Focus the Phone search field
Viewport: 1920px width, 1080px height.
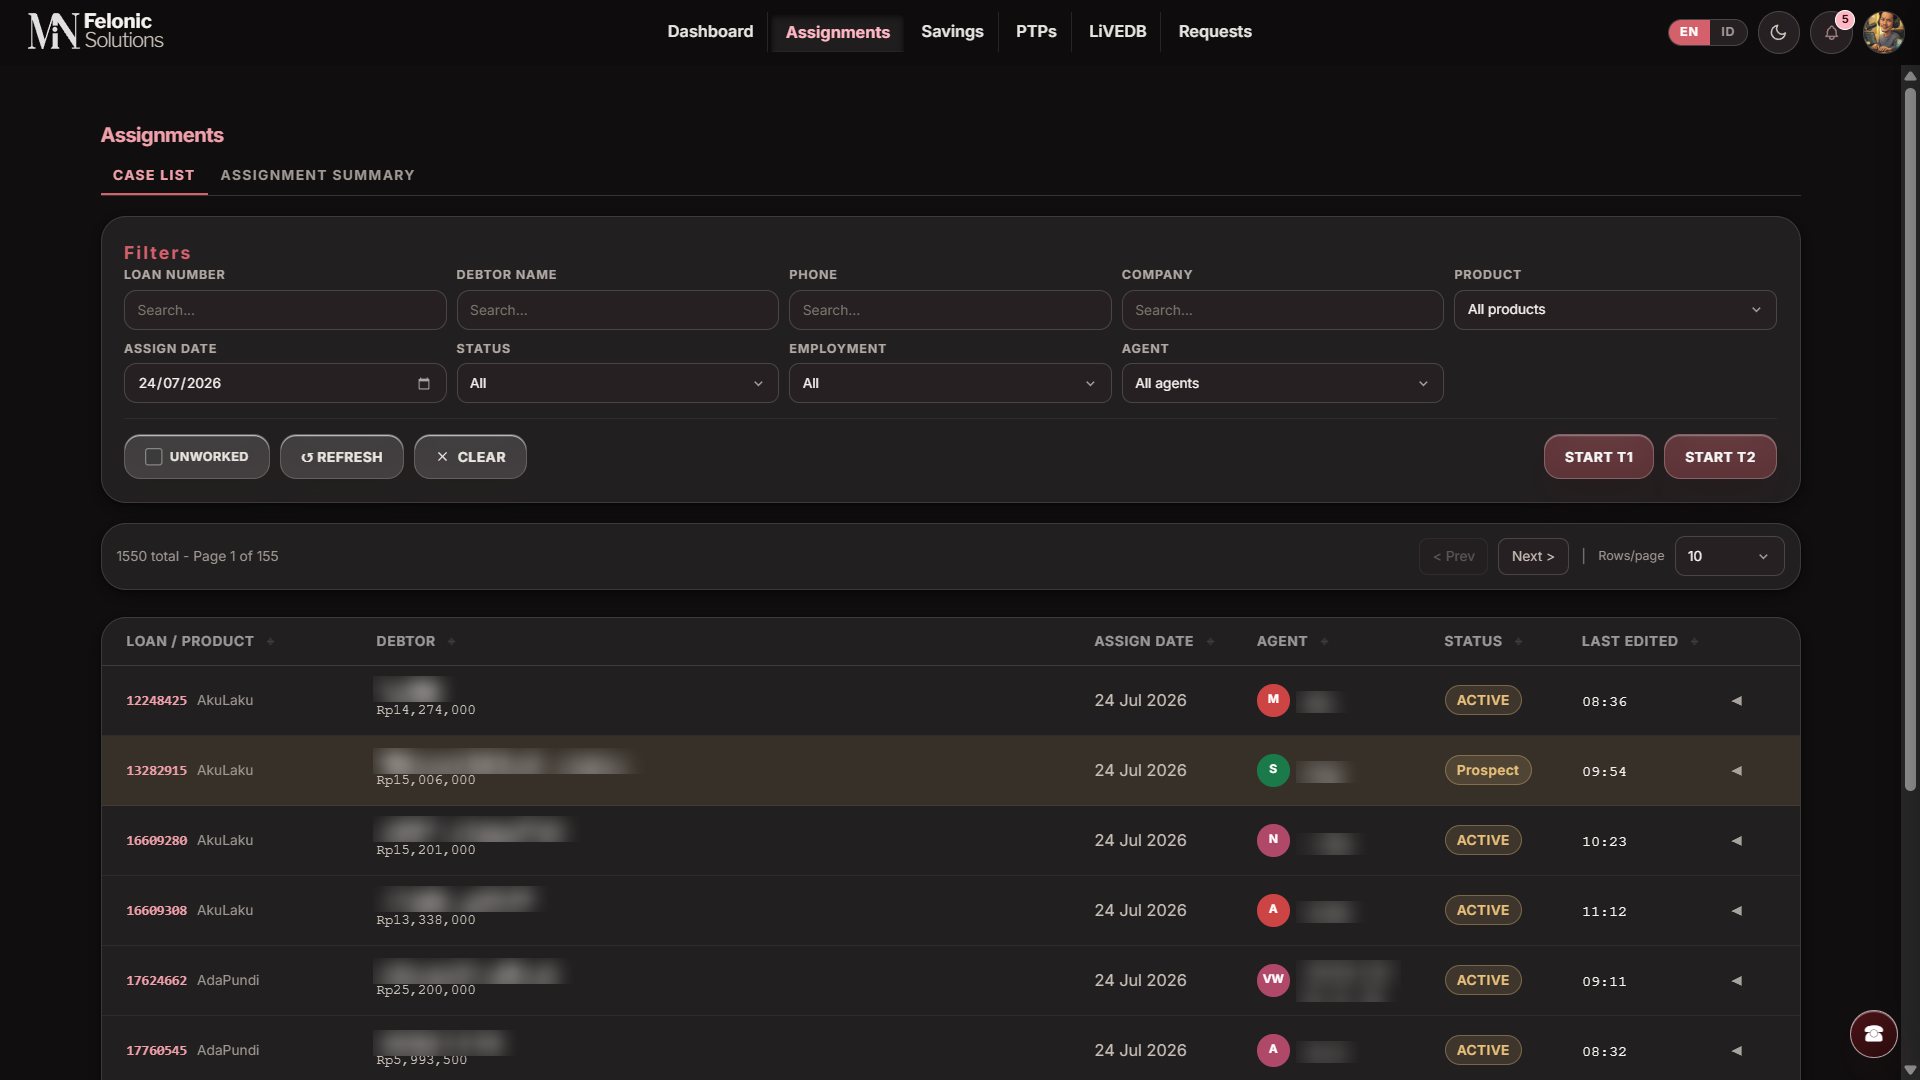[949, 310]
